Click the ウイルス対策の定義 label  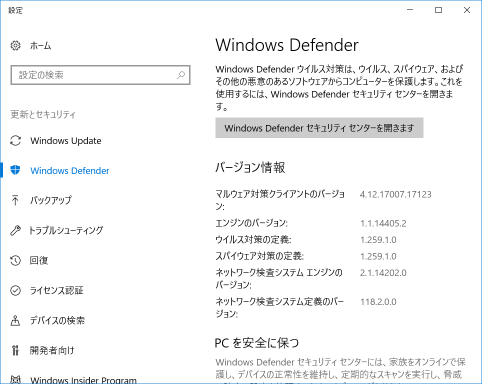253,240
